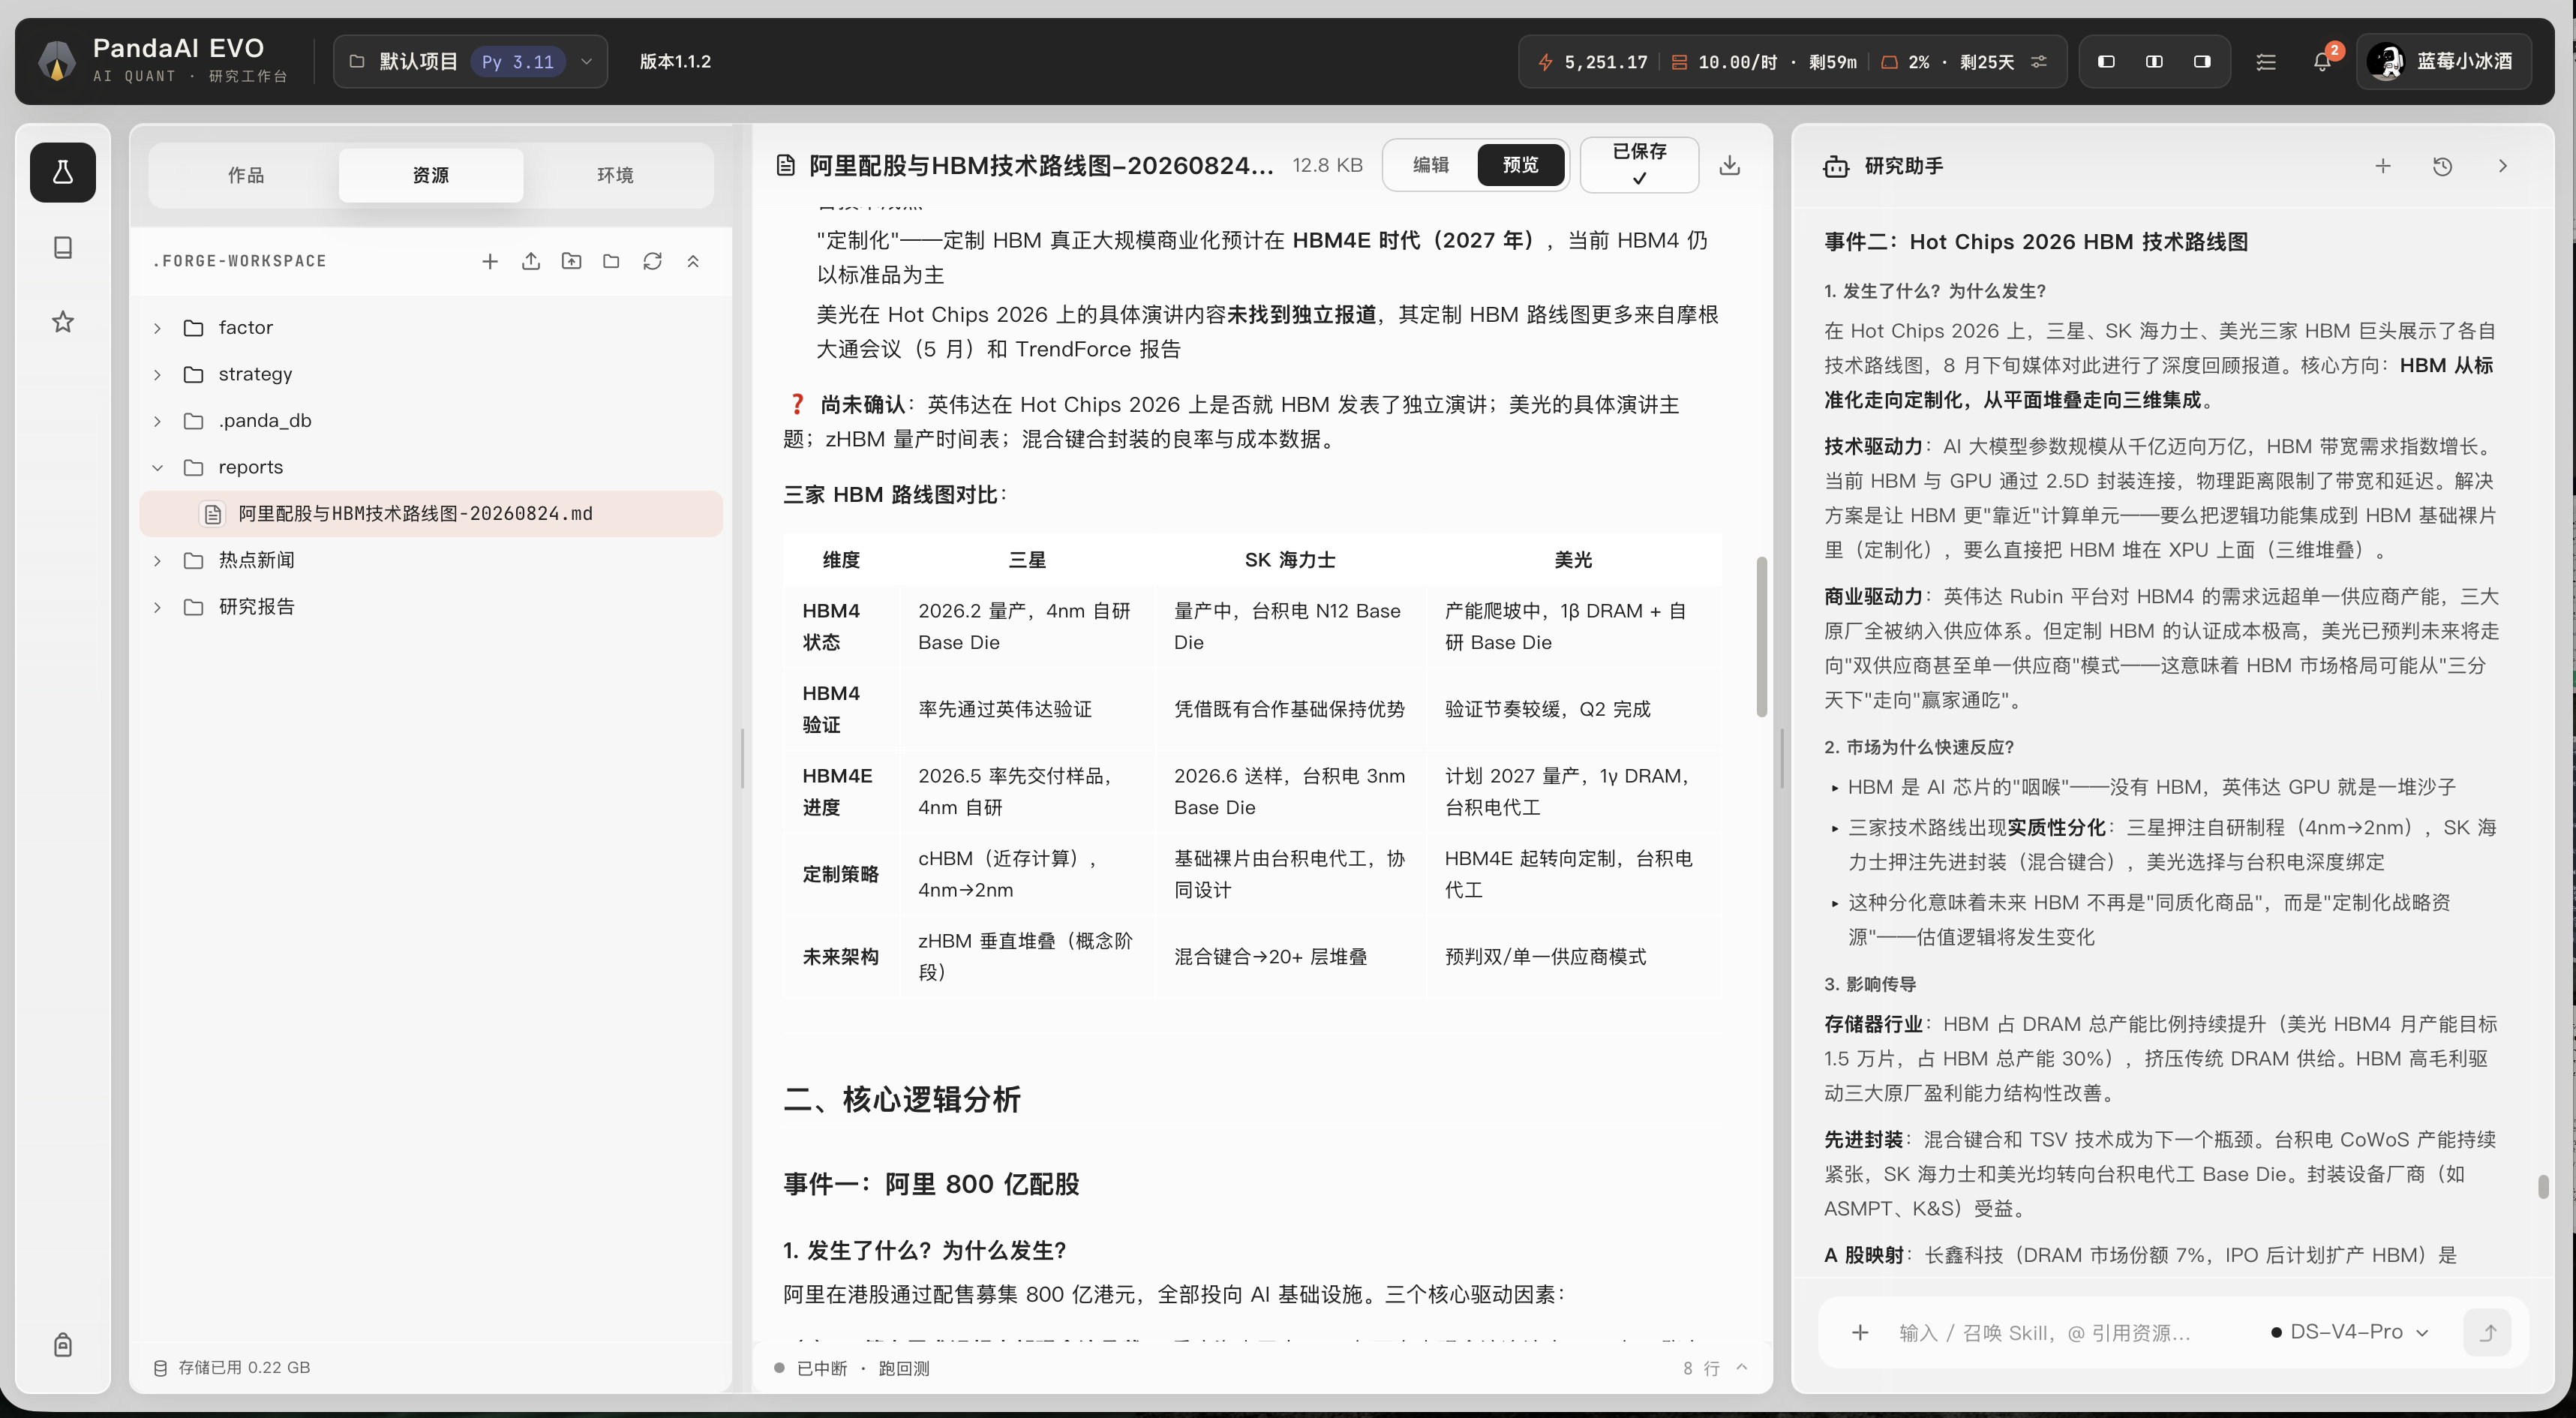Click the 已中断 status in bottom bar

click(821, 1368)
